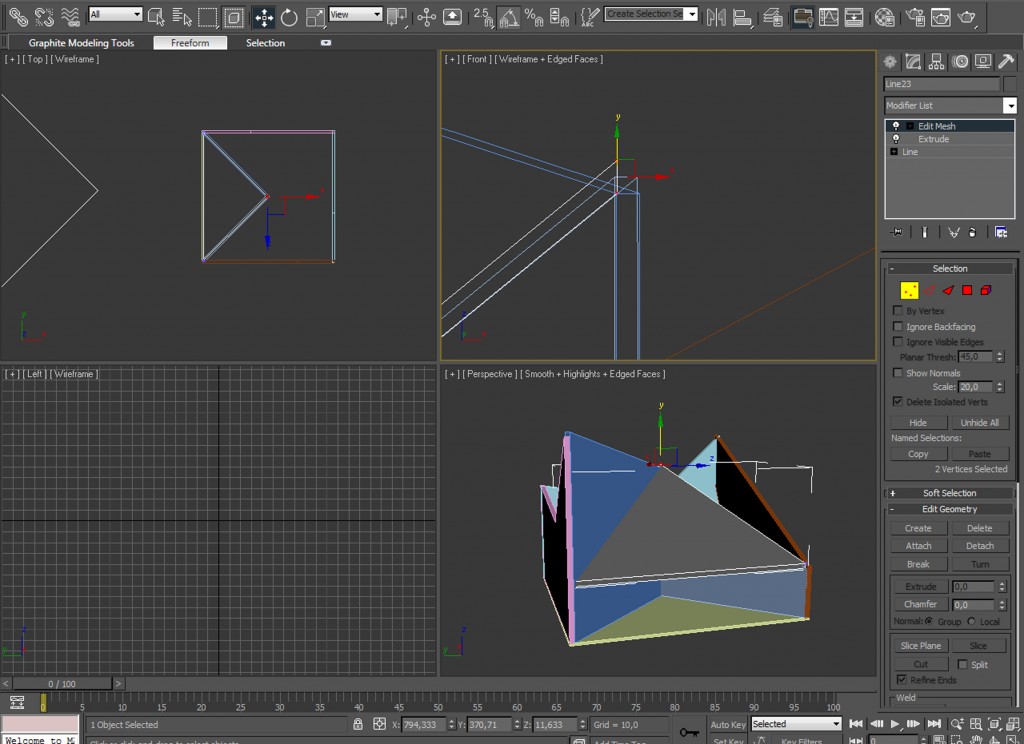
Task: Activate Select and Uniform Scale tool
Action: [315, 17]
